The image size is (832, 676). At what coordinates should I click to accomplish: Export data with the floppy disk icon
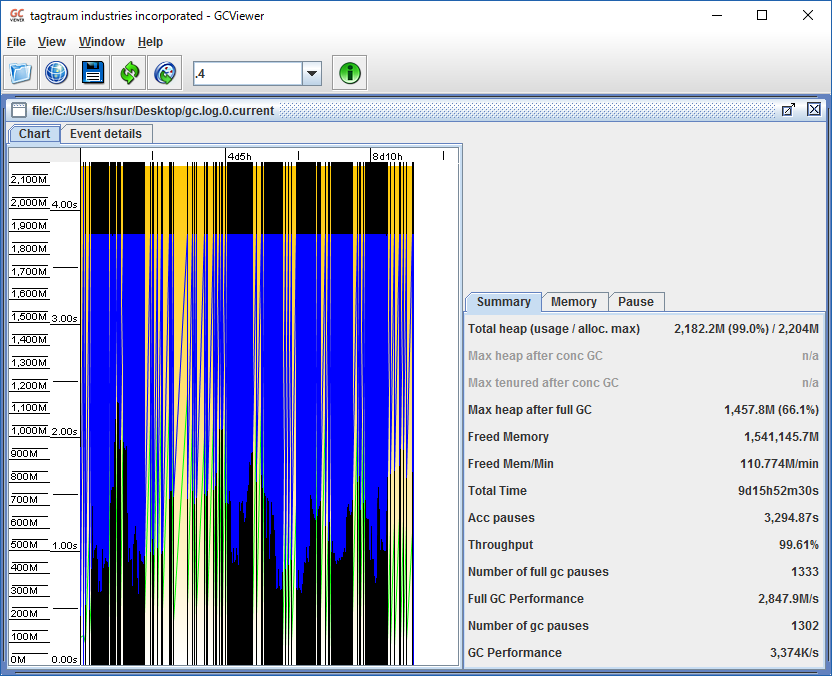(x=93, y=73)
